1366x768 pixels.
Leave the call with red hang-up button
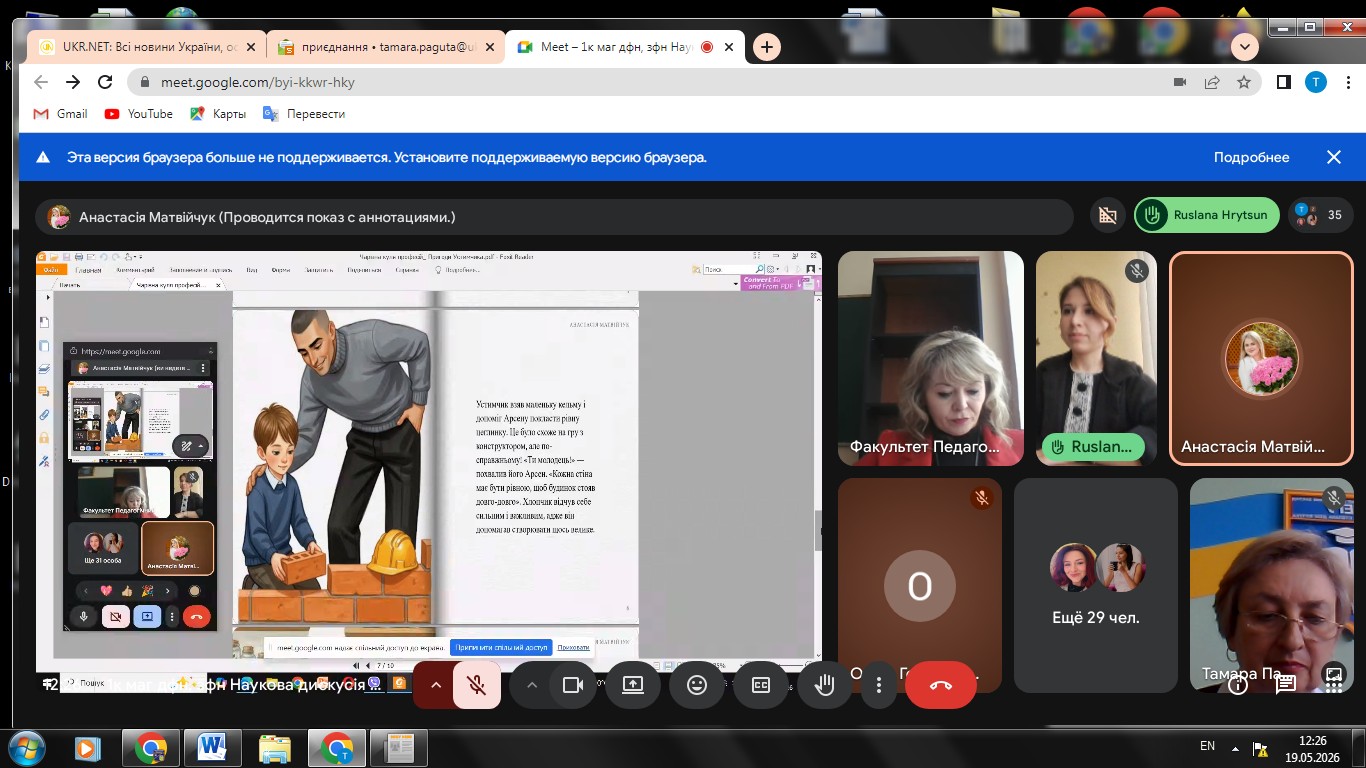[x=941, y=685]
